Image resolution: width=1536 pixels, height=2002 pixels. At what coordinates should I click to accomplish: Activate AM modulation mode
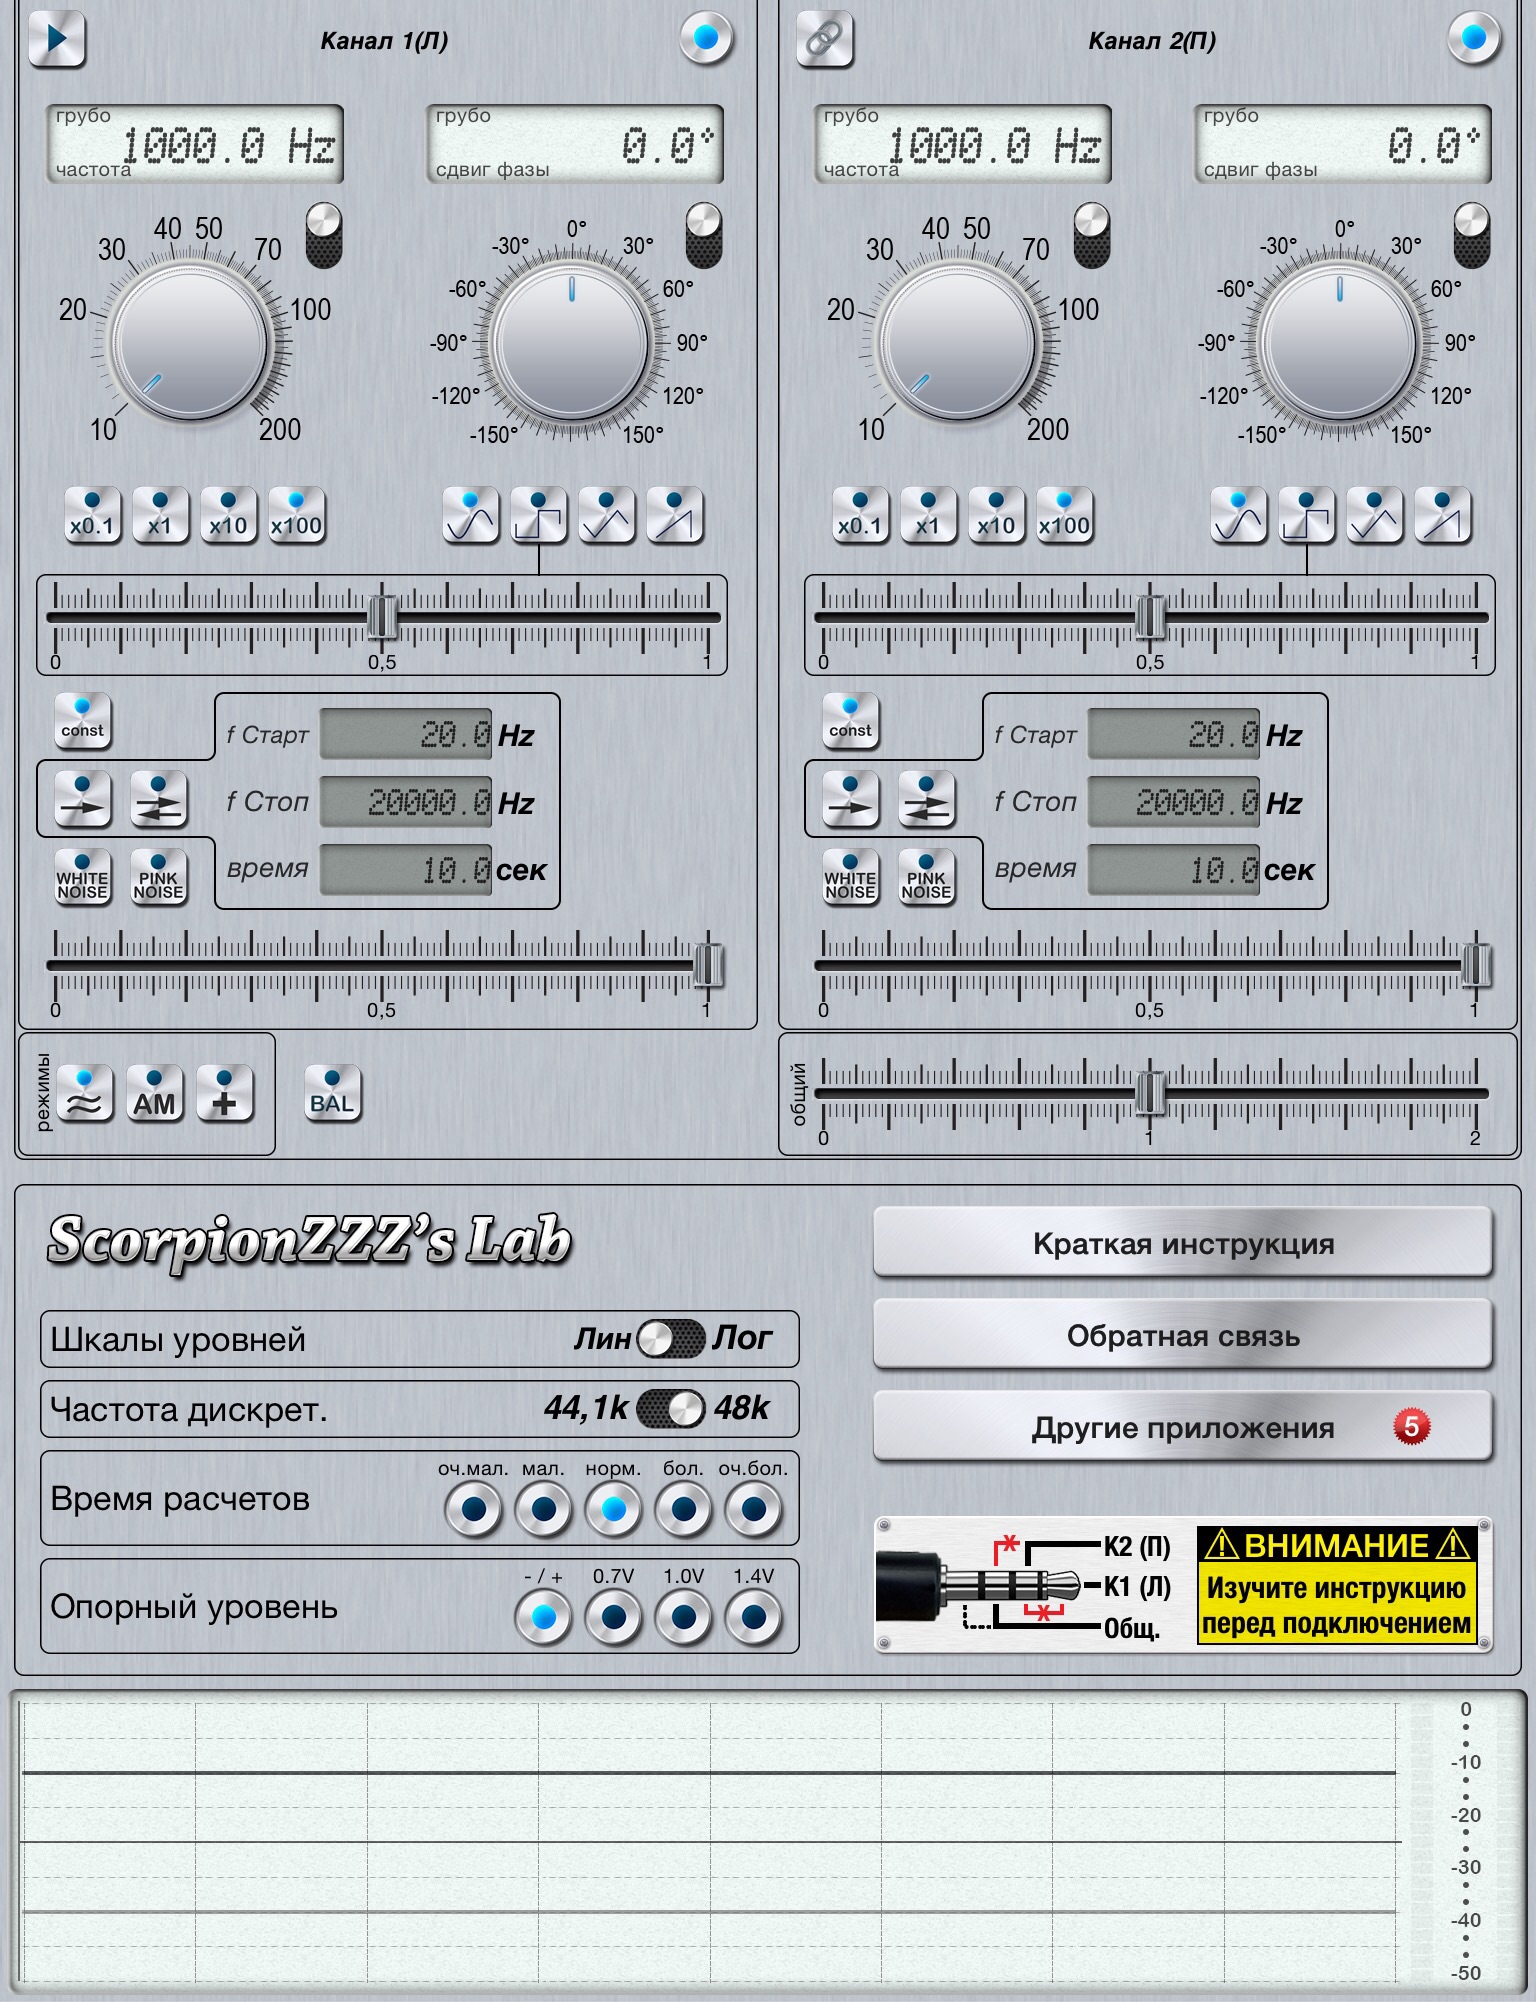pos(155,1094)
